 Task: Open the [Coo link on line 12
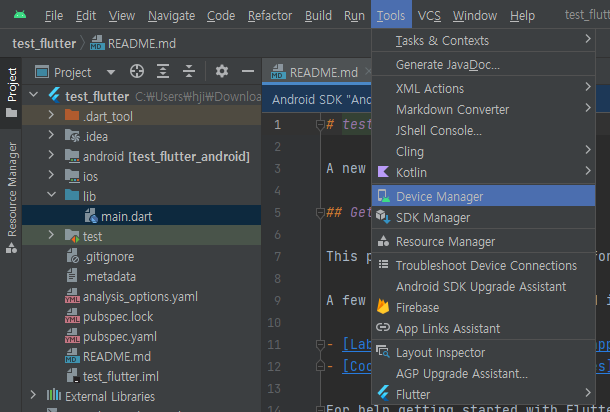tap(357, 366)
